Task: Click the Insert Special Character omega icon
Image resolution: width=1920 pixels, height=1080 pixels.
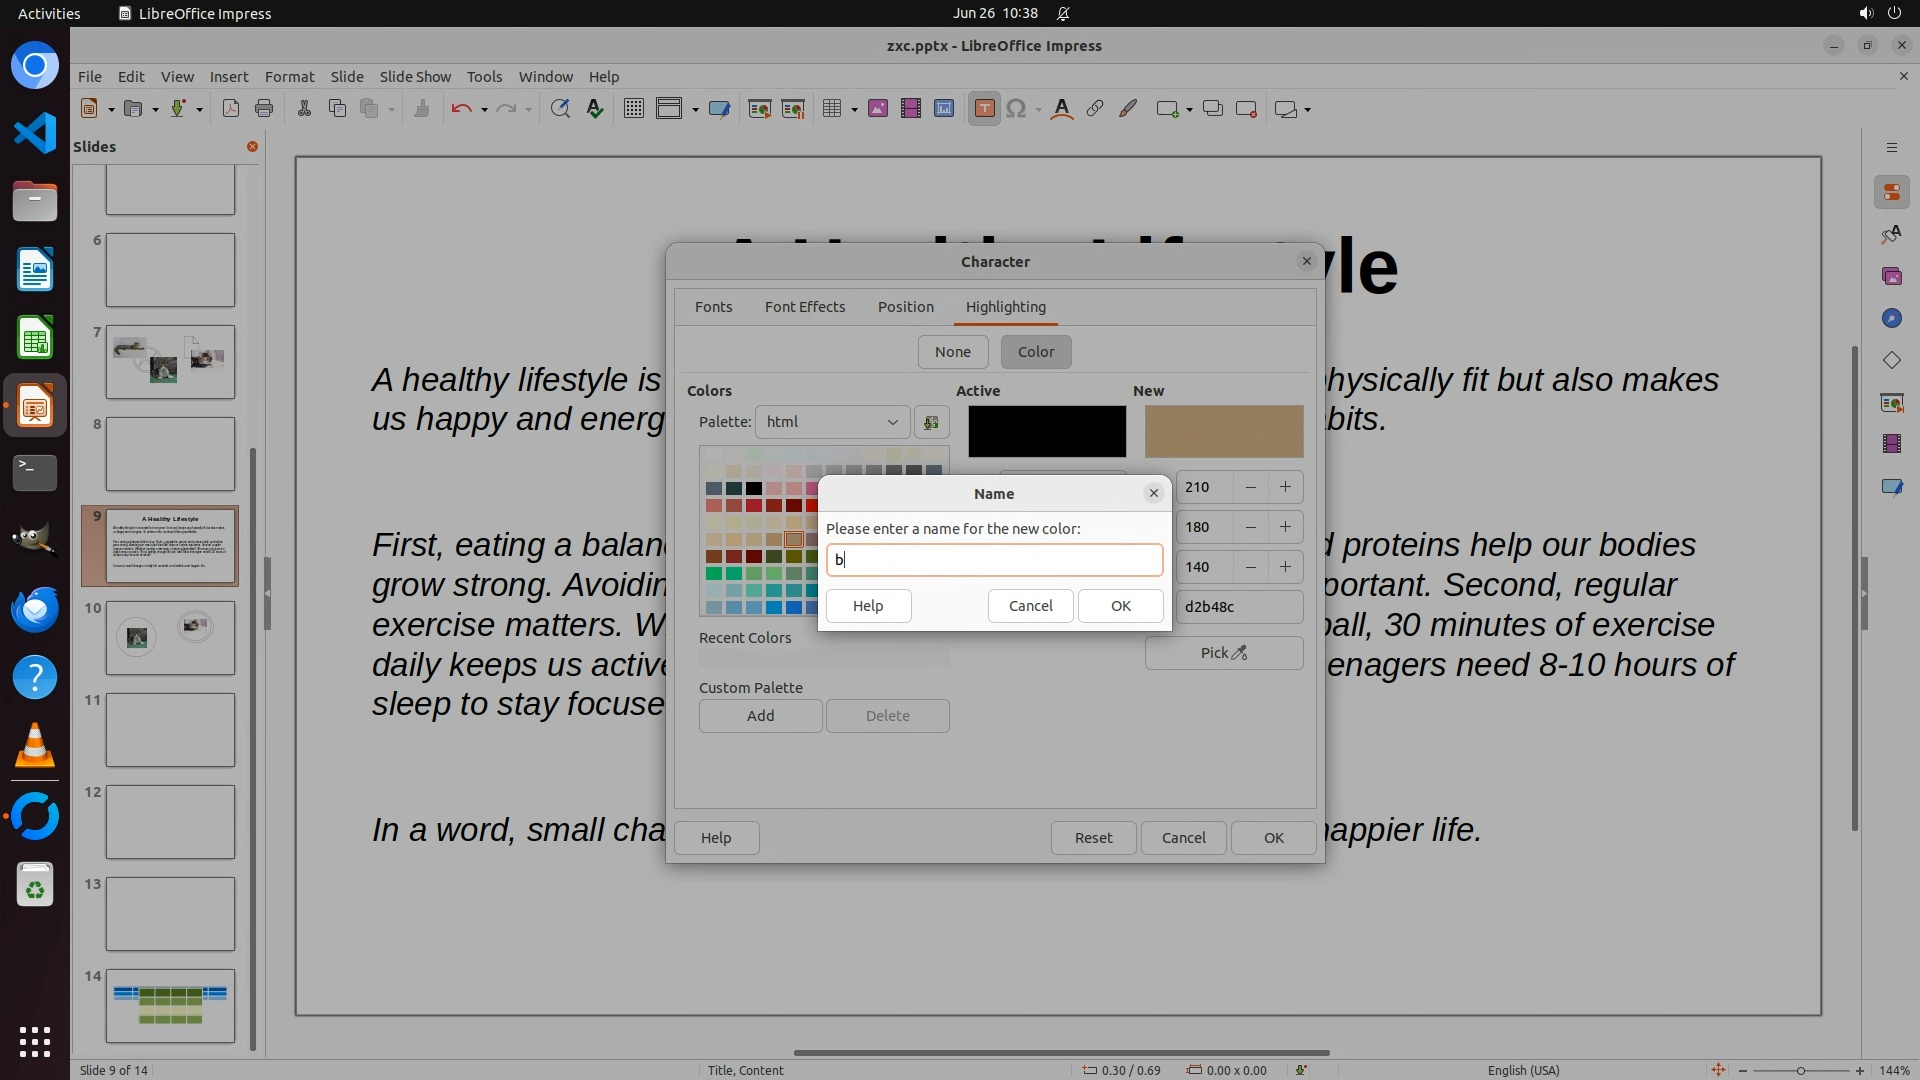Action: point(1016,109)
